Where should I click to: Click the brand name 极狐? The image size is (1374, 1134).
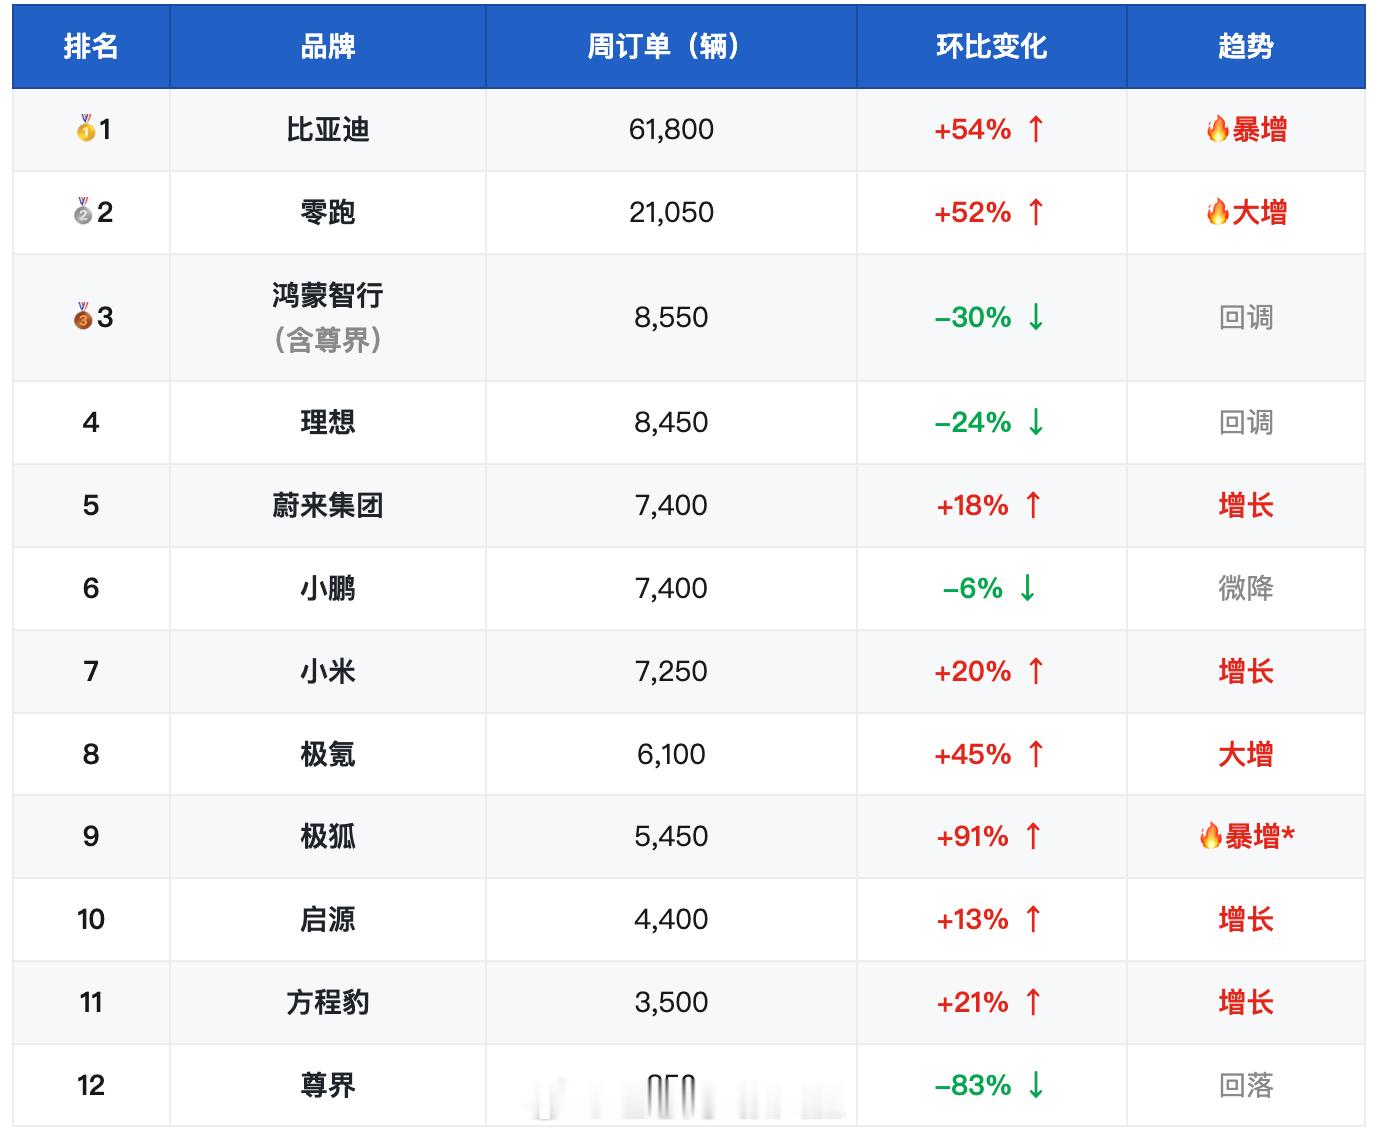point(328,836)
